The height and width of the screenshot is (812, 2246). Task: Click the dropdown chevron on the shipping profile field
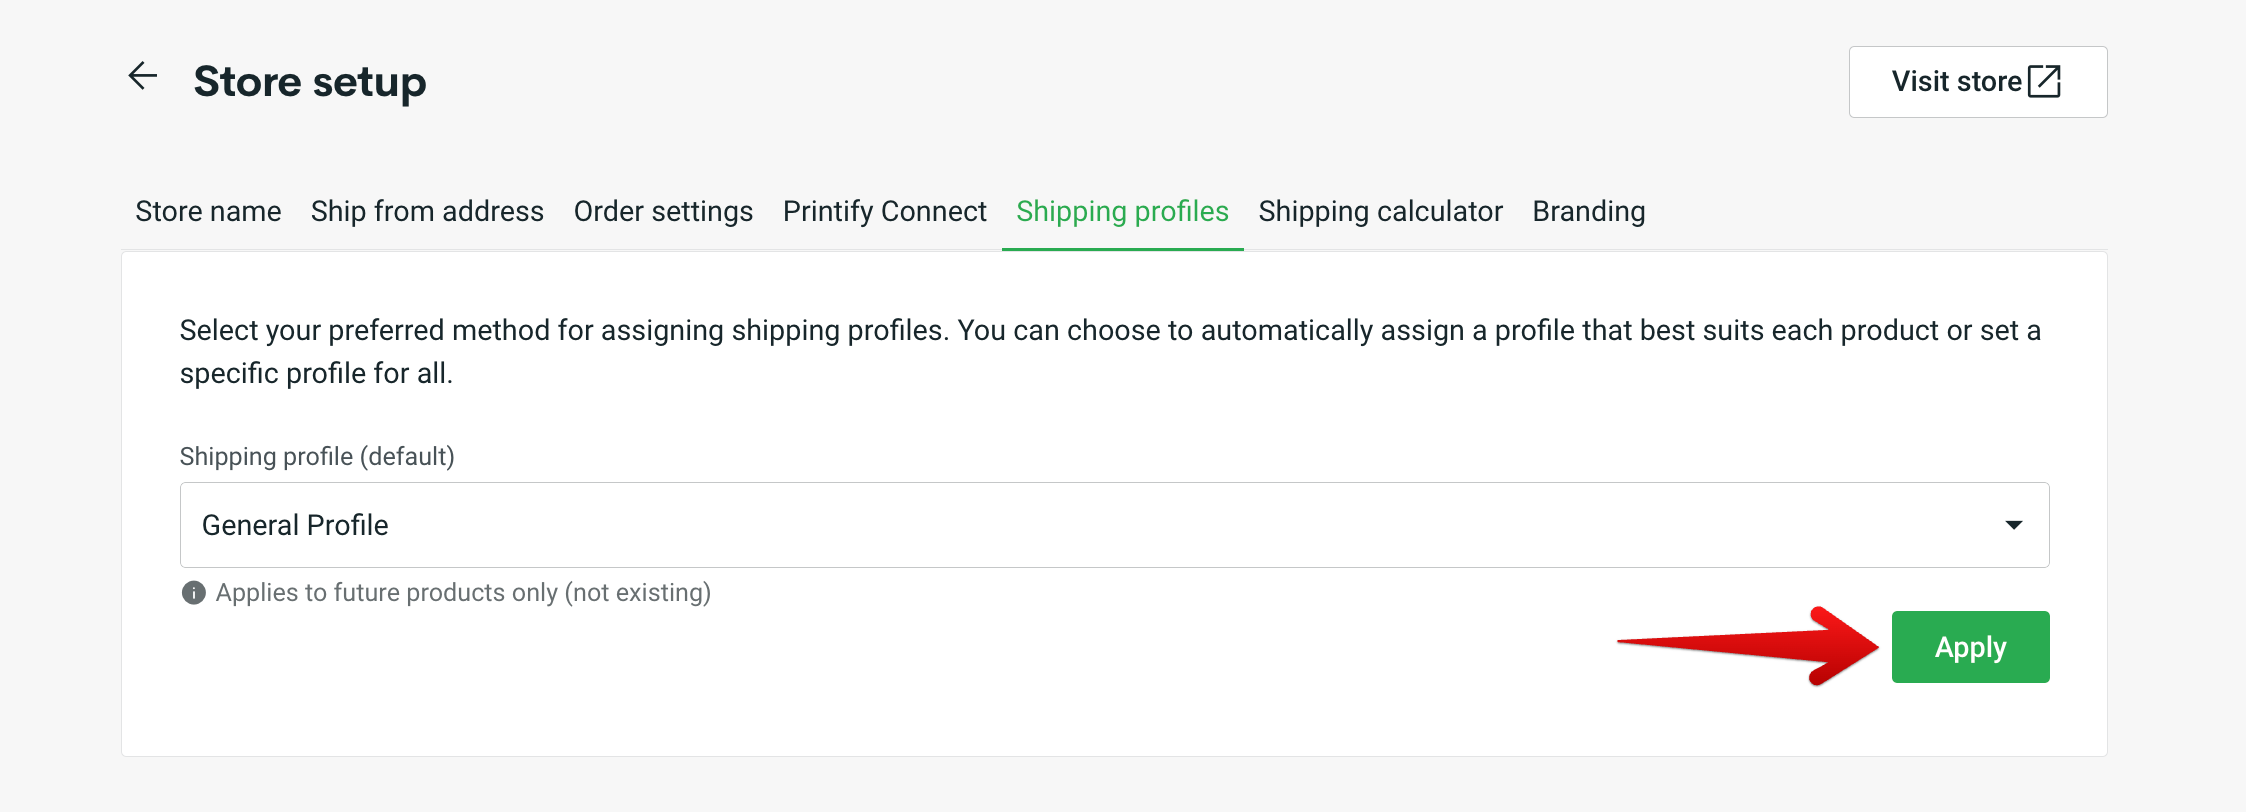pos(2016,524)
